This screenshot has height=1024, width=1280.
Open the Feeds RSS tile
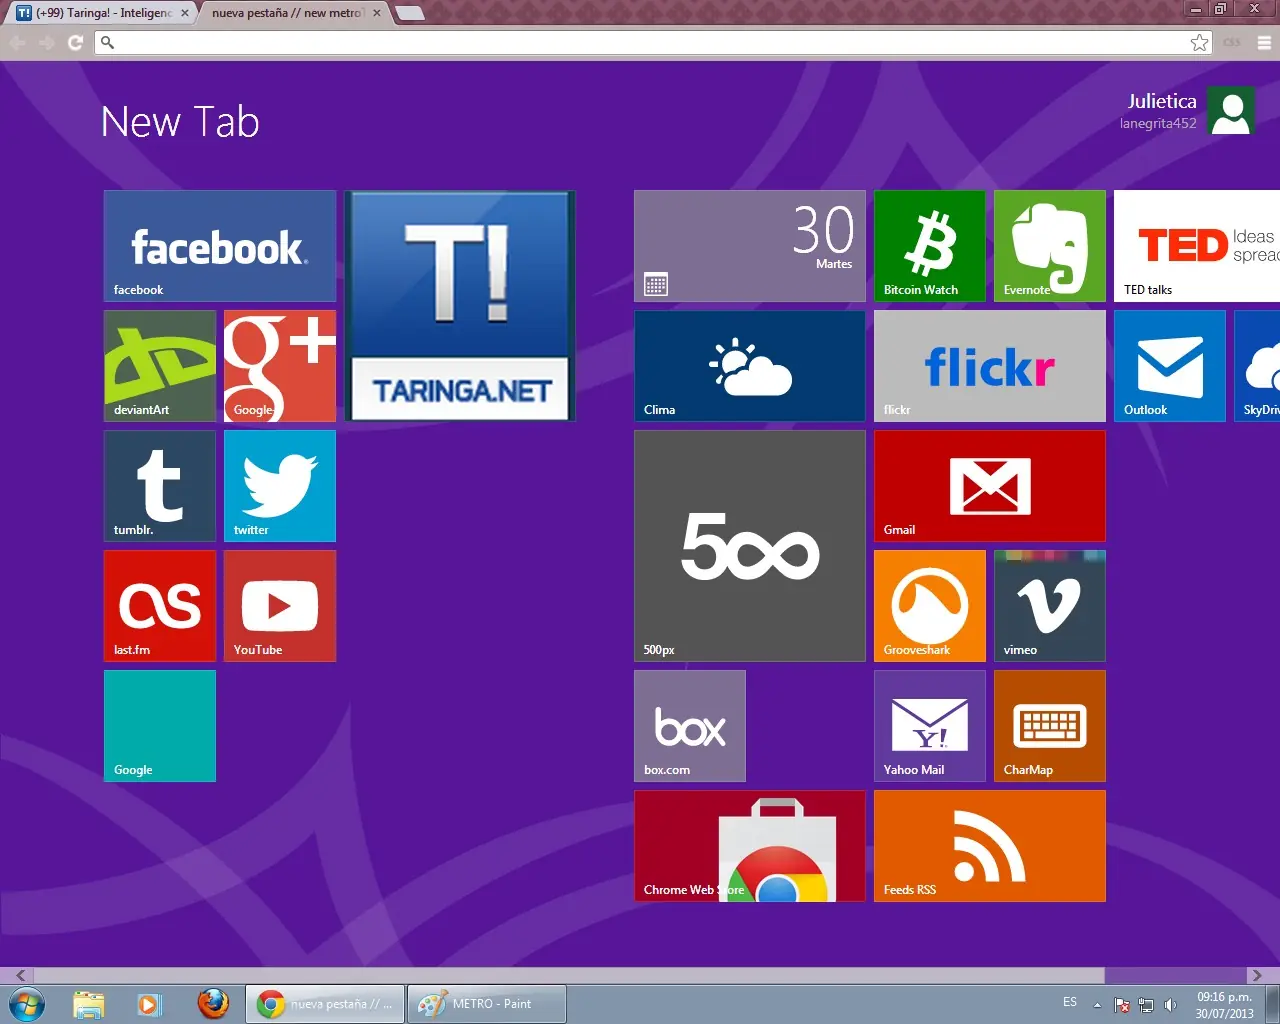point(990,846)
